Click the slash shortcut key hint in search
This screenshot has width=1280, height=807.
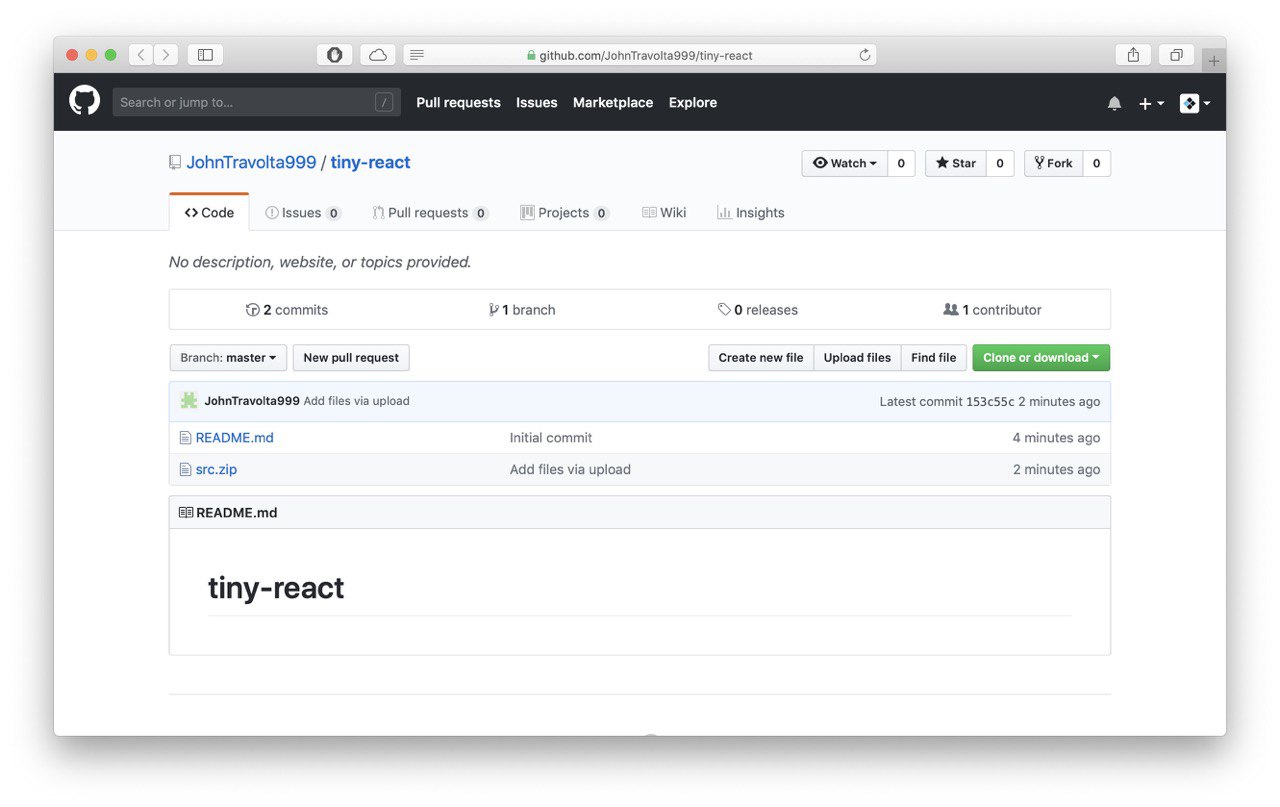pos(384,102)
